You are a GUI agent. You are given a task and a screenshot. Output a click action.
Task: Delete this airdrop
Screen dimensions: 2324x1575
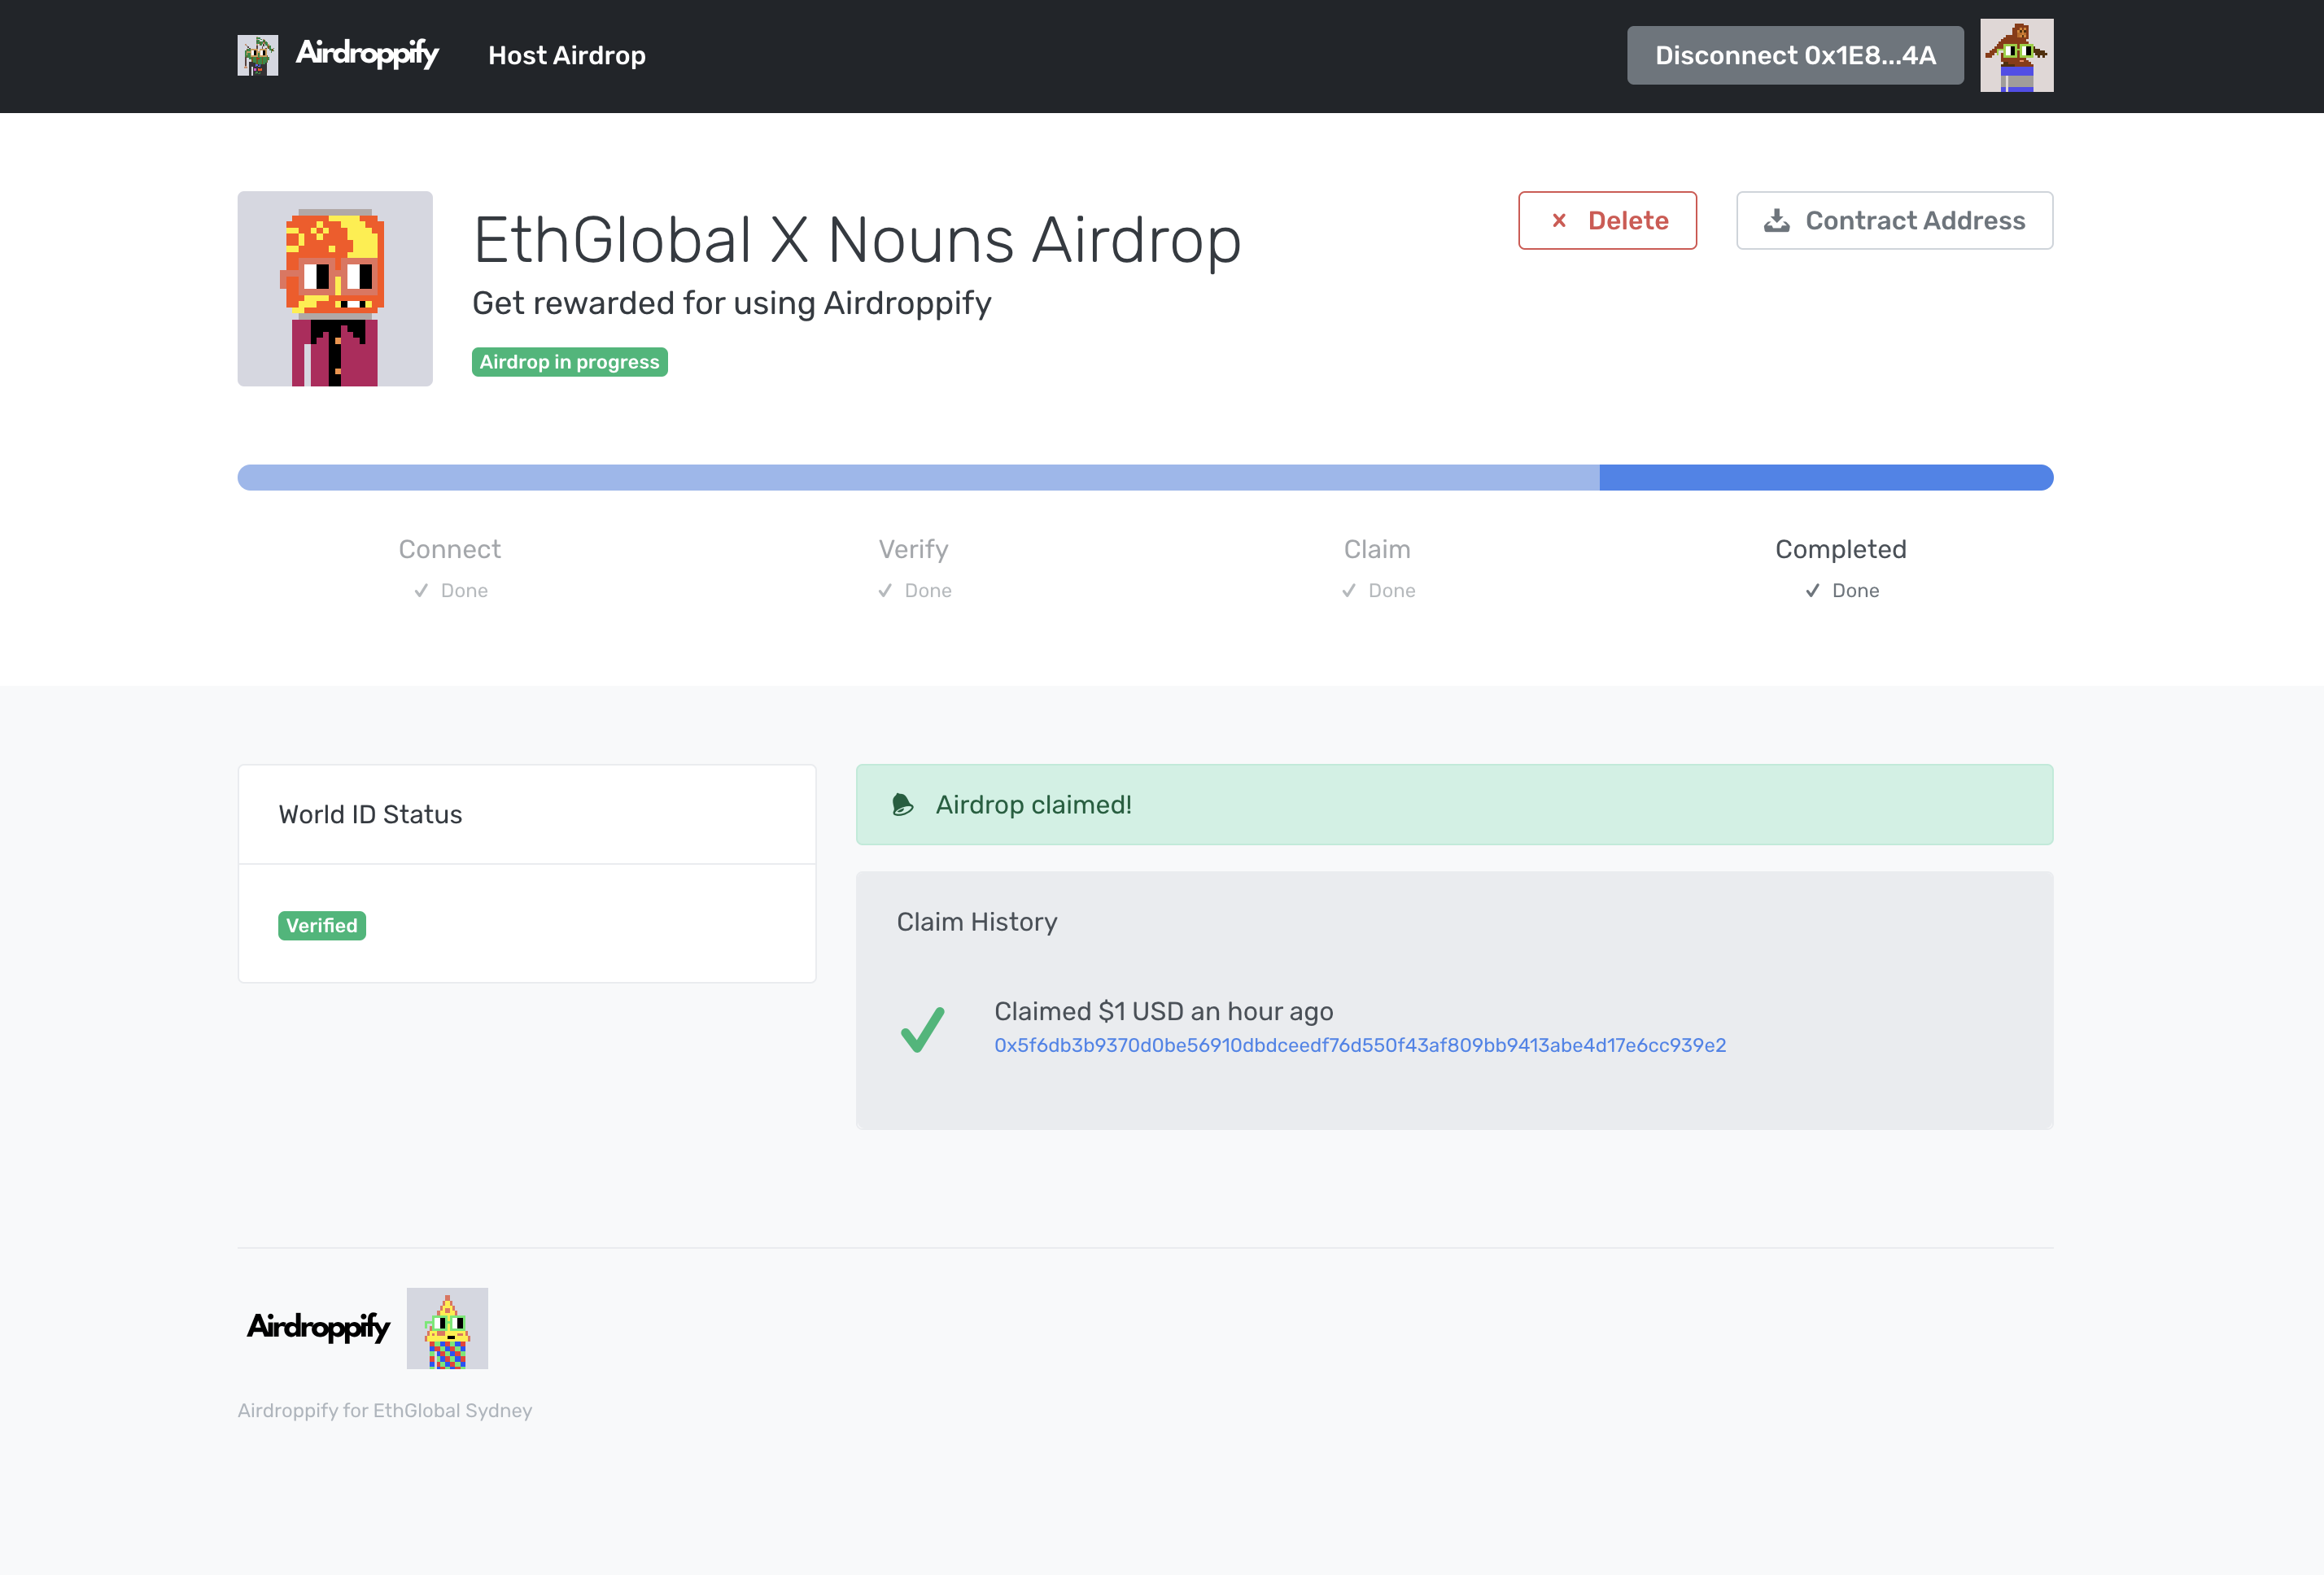[1607, 220]
